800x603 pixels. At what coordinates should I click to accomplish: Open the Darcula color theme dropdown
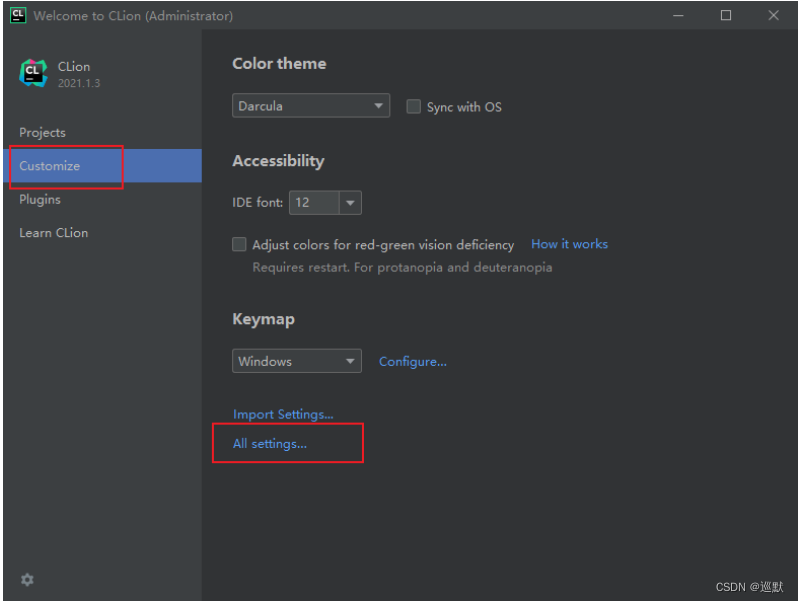311,106
